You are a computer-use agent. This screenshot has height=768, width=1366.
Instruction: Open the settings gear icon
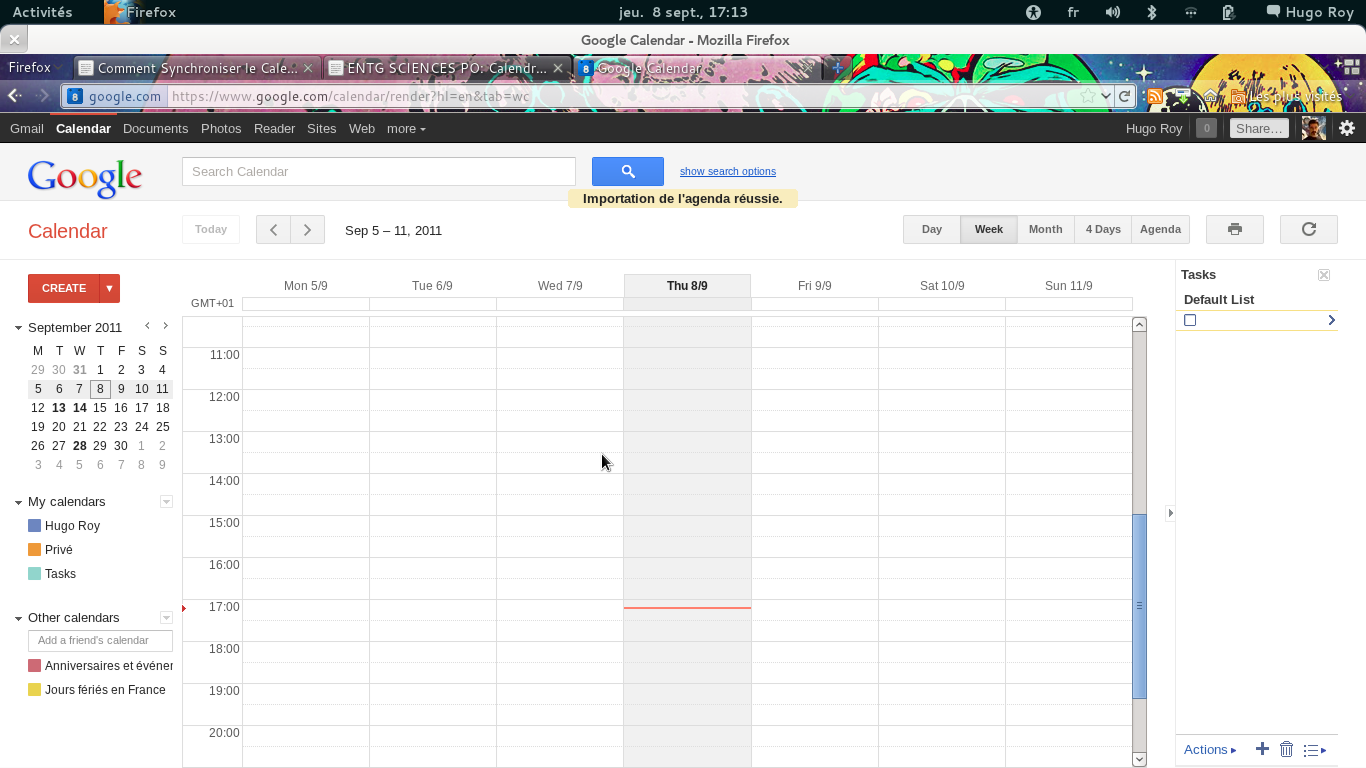[1347, 128]
